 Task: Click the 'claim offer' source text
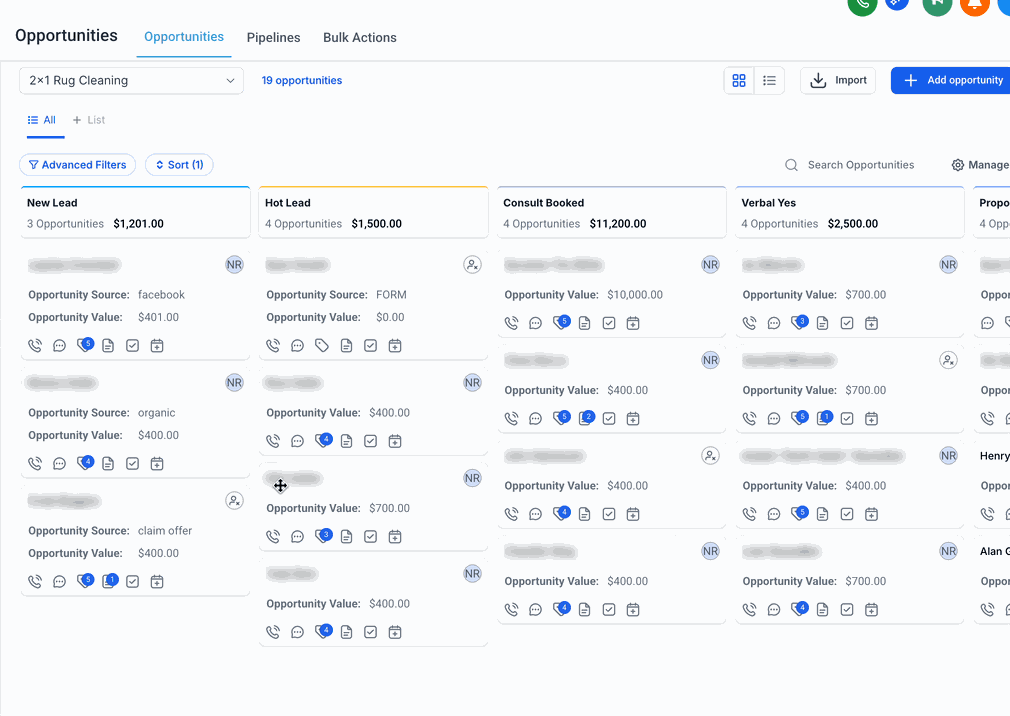pos(165,531)
